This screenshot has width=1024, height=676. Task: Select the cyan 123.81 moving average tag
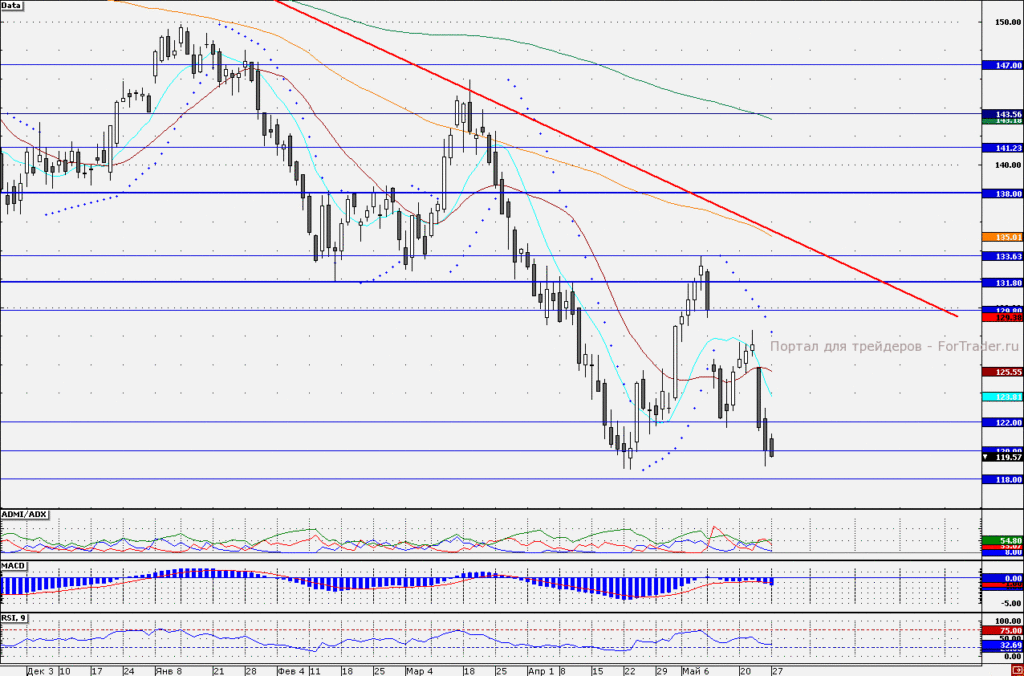[1002, 397]
